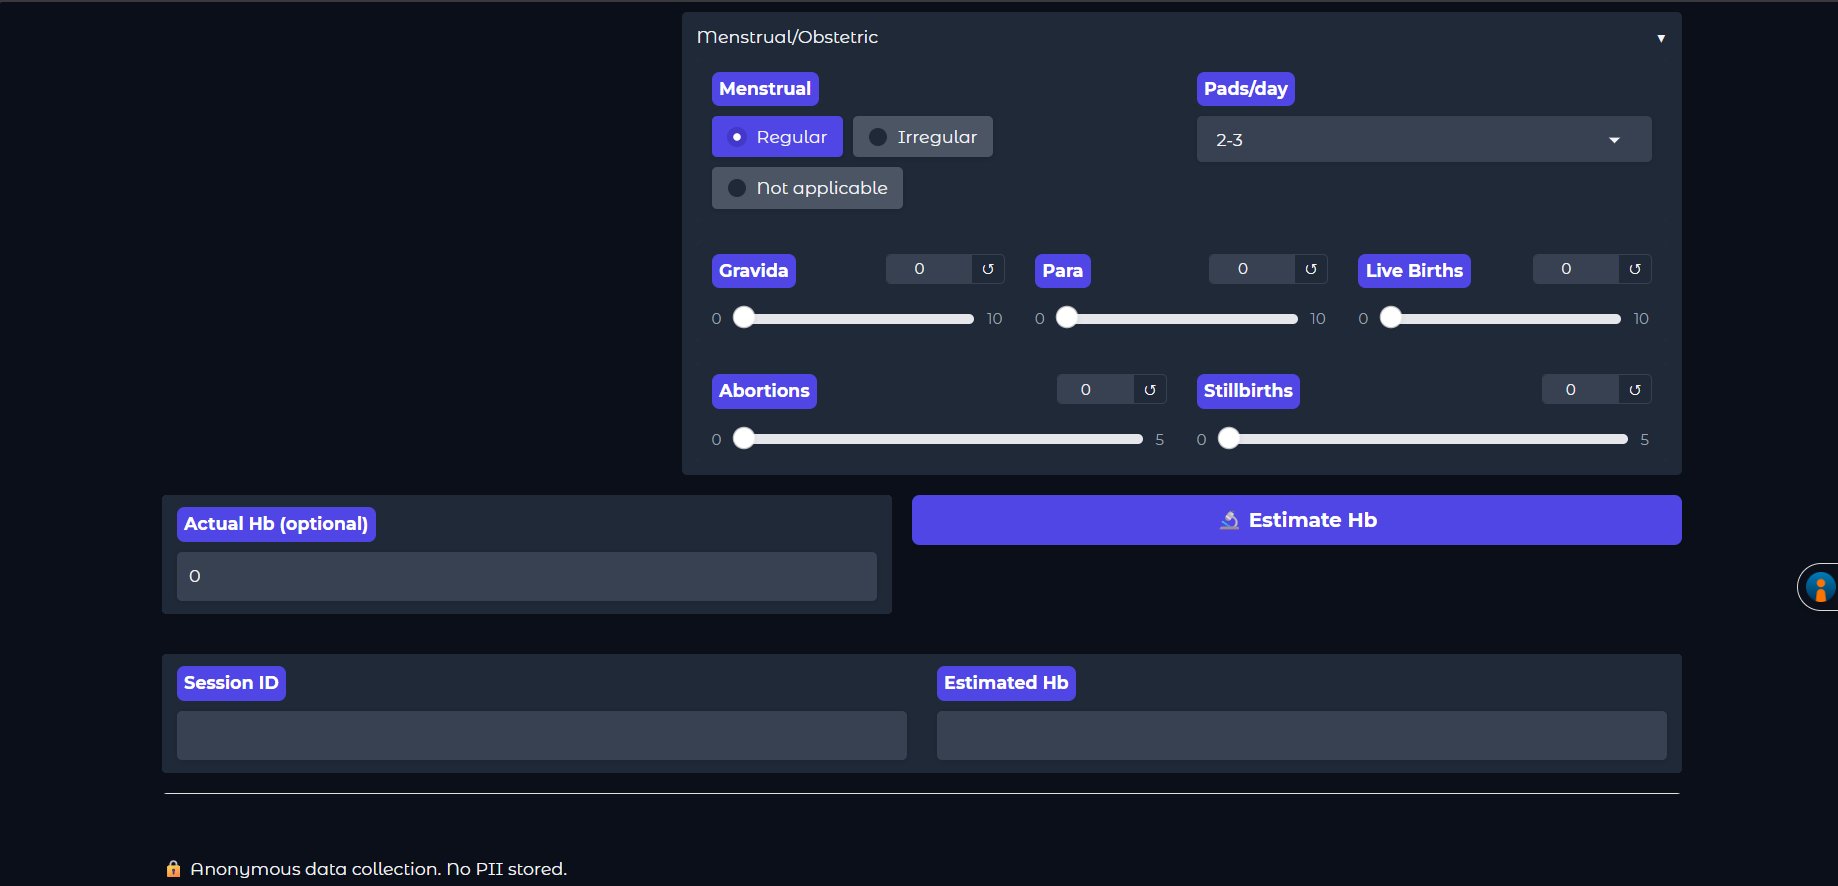Reset the Abortions value icon
Screen dimensions: 1838x886
point(1149,390)
